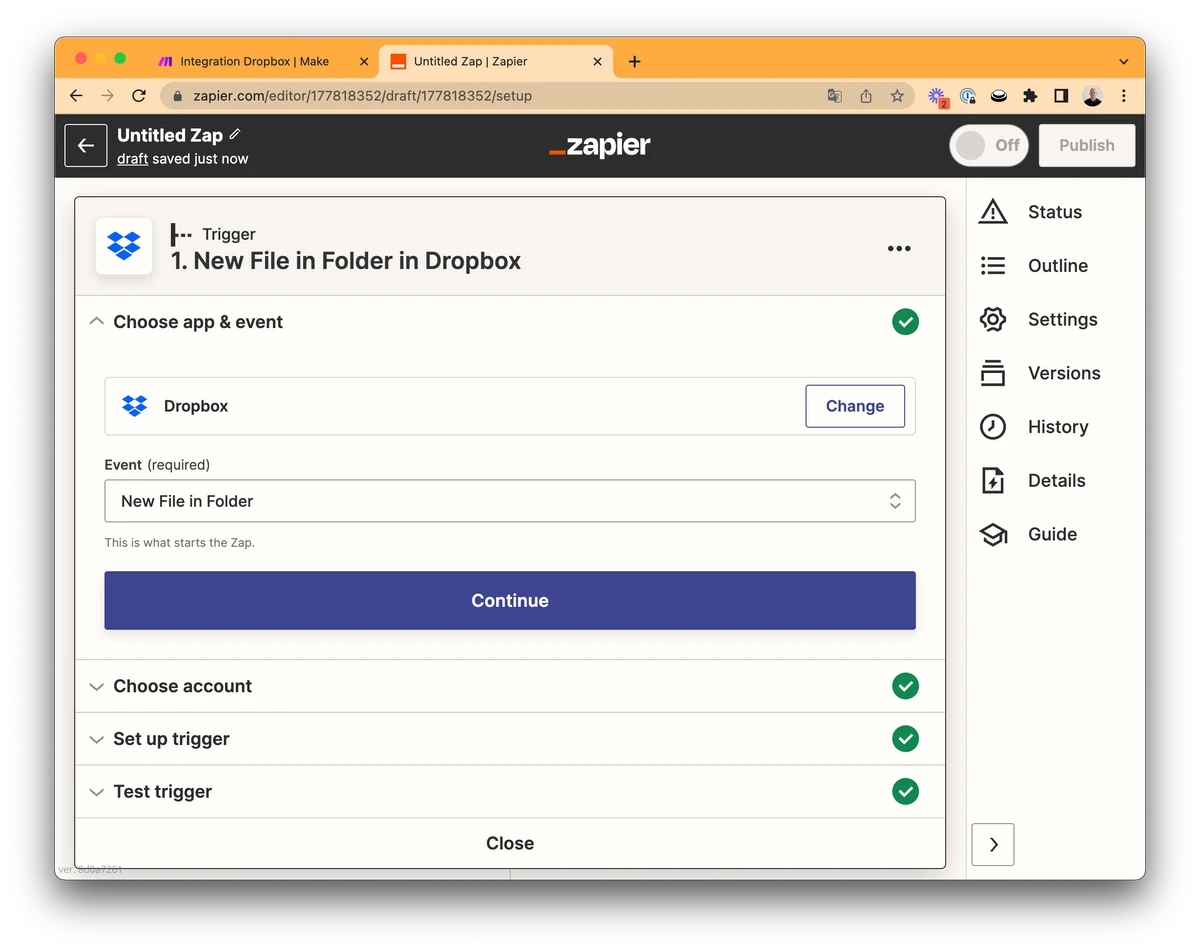Open the Details file icon

(x=992, y=480)
